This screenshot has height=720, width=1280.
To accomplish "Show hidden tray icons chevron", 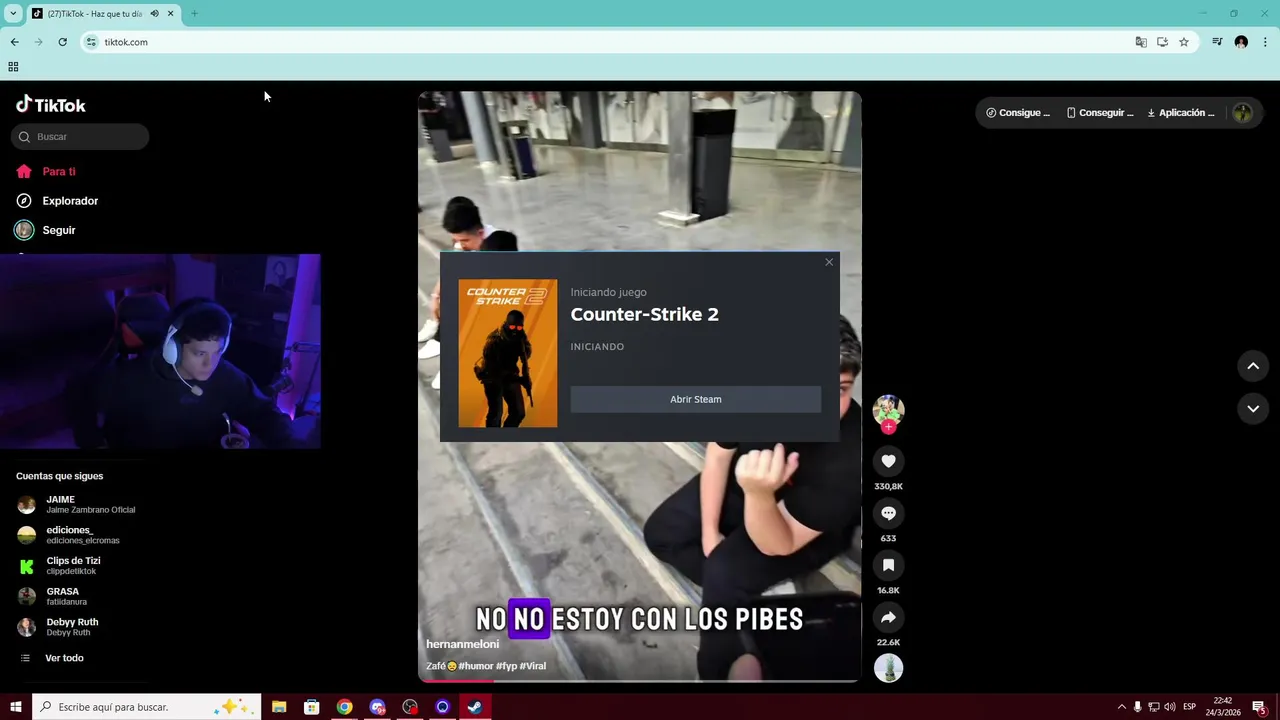I will click(1121, 707).
